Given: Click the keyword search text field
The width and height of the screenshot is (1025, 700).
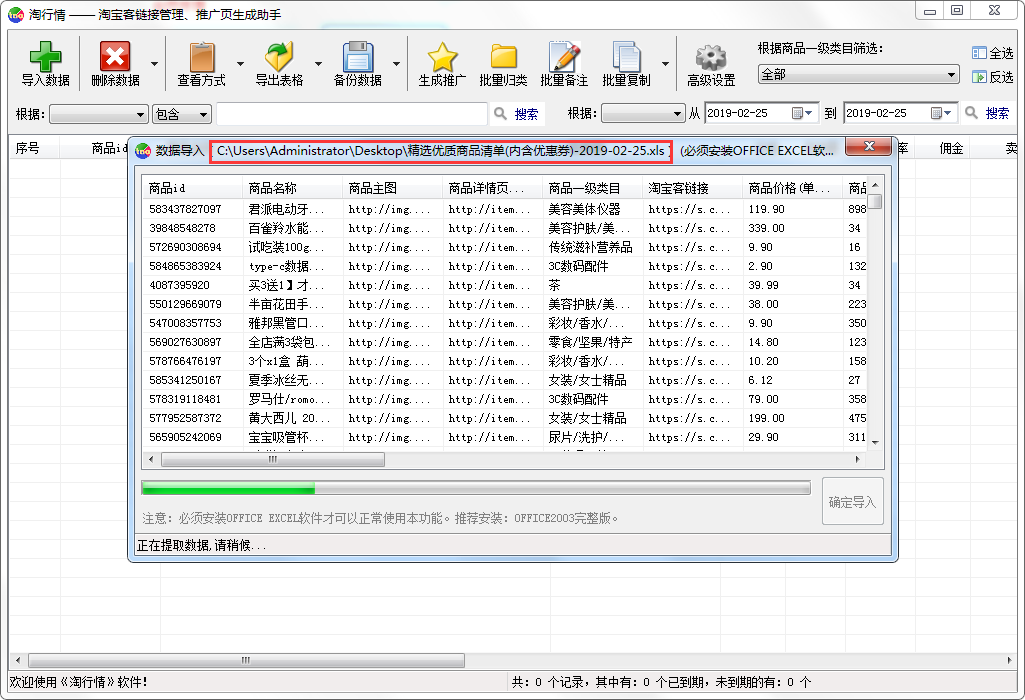Looking at the screenshot, I should 352,114.
